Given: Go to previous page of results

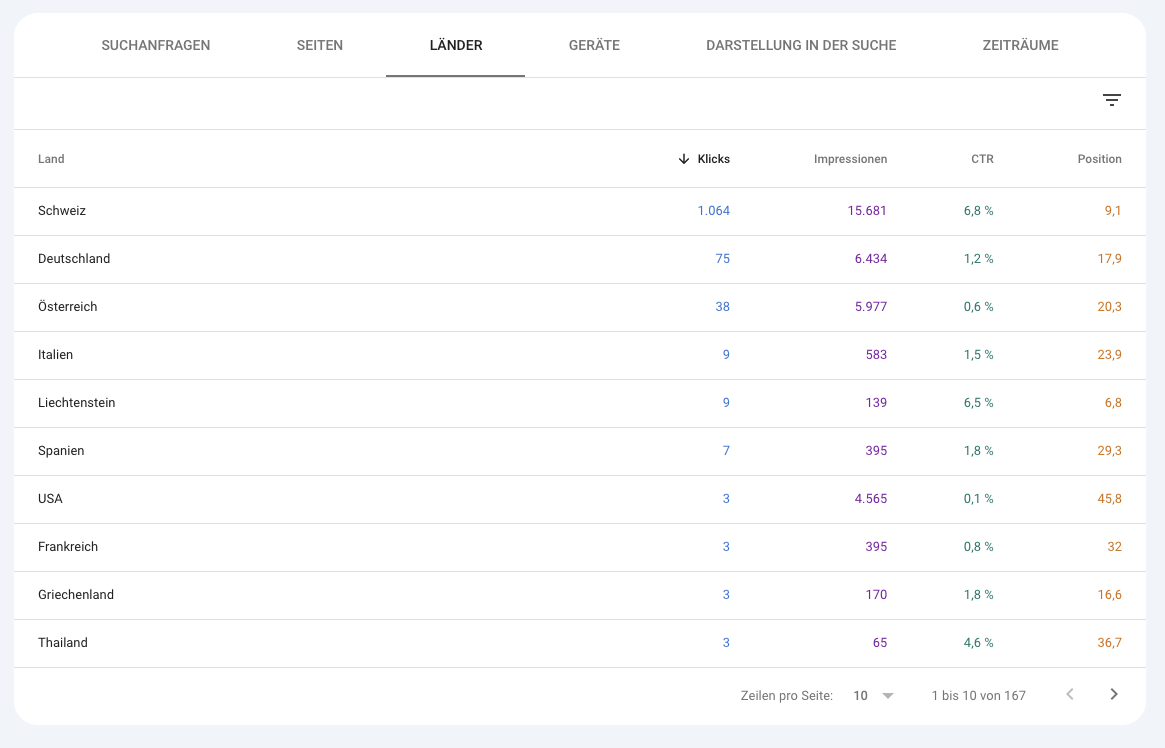Looking at the screenshot, I should (1070, 695).
